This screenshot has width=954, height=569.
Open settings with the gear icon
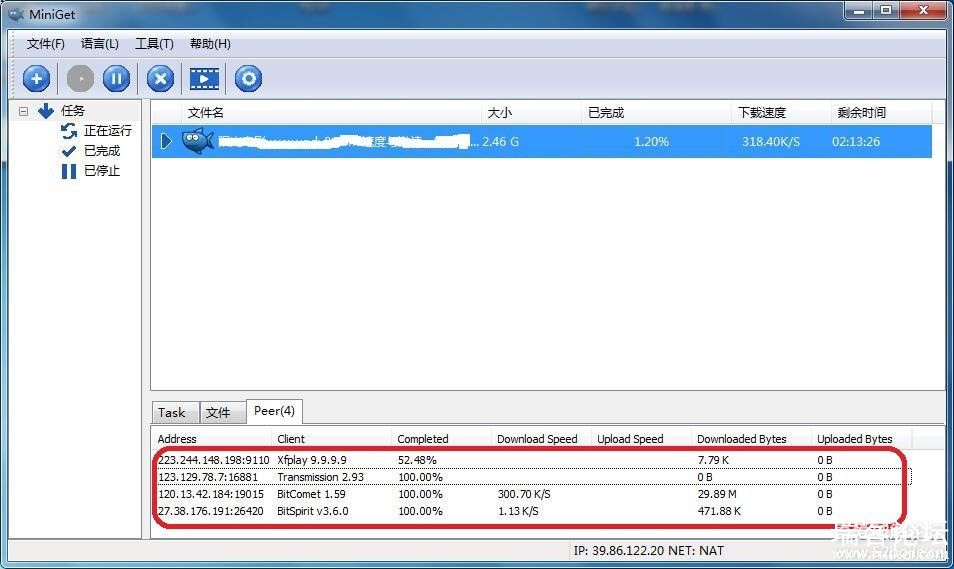click(x=248, y=79)
